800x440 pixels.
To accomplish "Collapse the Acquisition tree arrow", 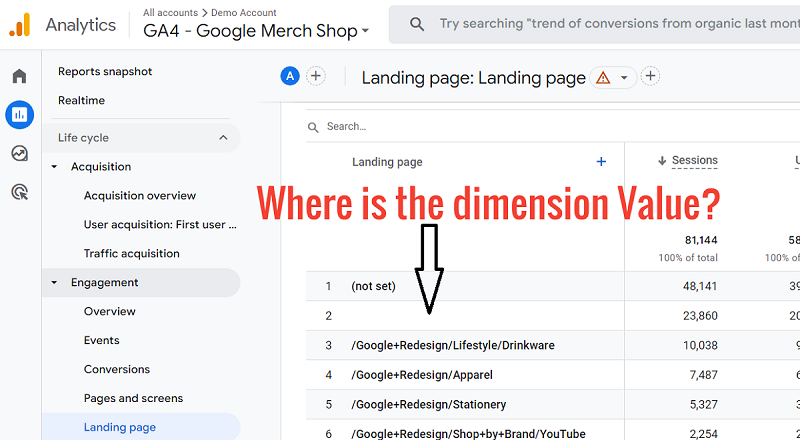I will [x=55, y=166].
